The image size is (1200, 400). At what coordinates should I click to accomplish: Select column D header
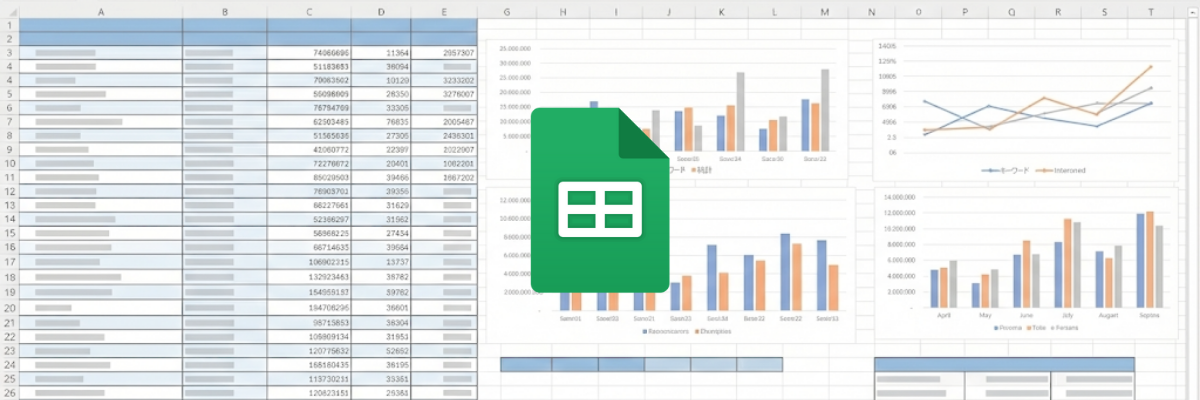click(381, 11)
